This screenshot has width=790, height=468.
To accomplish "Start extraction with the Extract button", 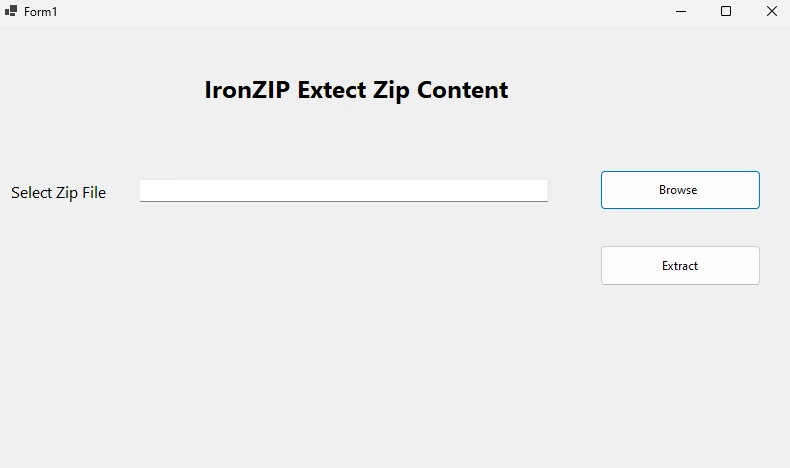I will pos(680,266).
